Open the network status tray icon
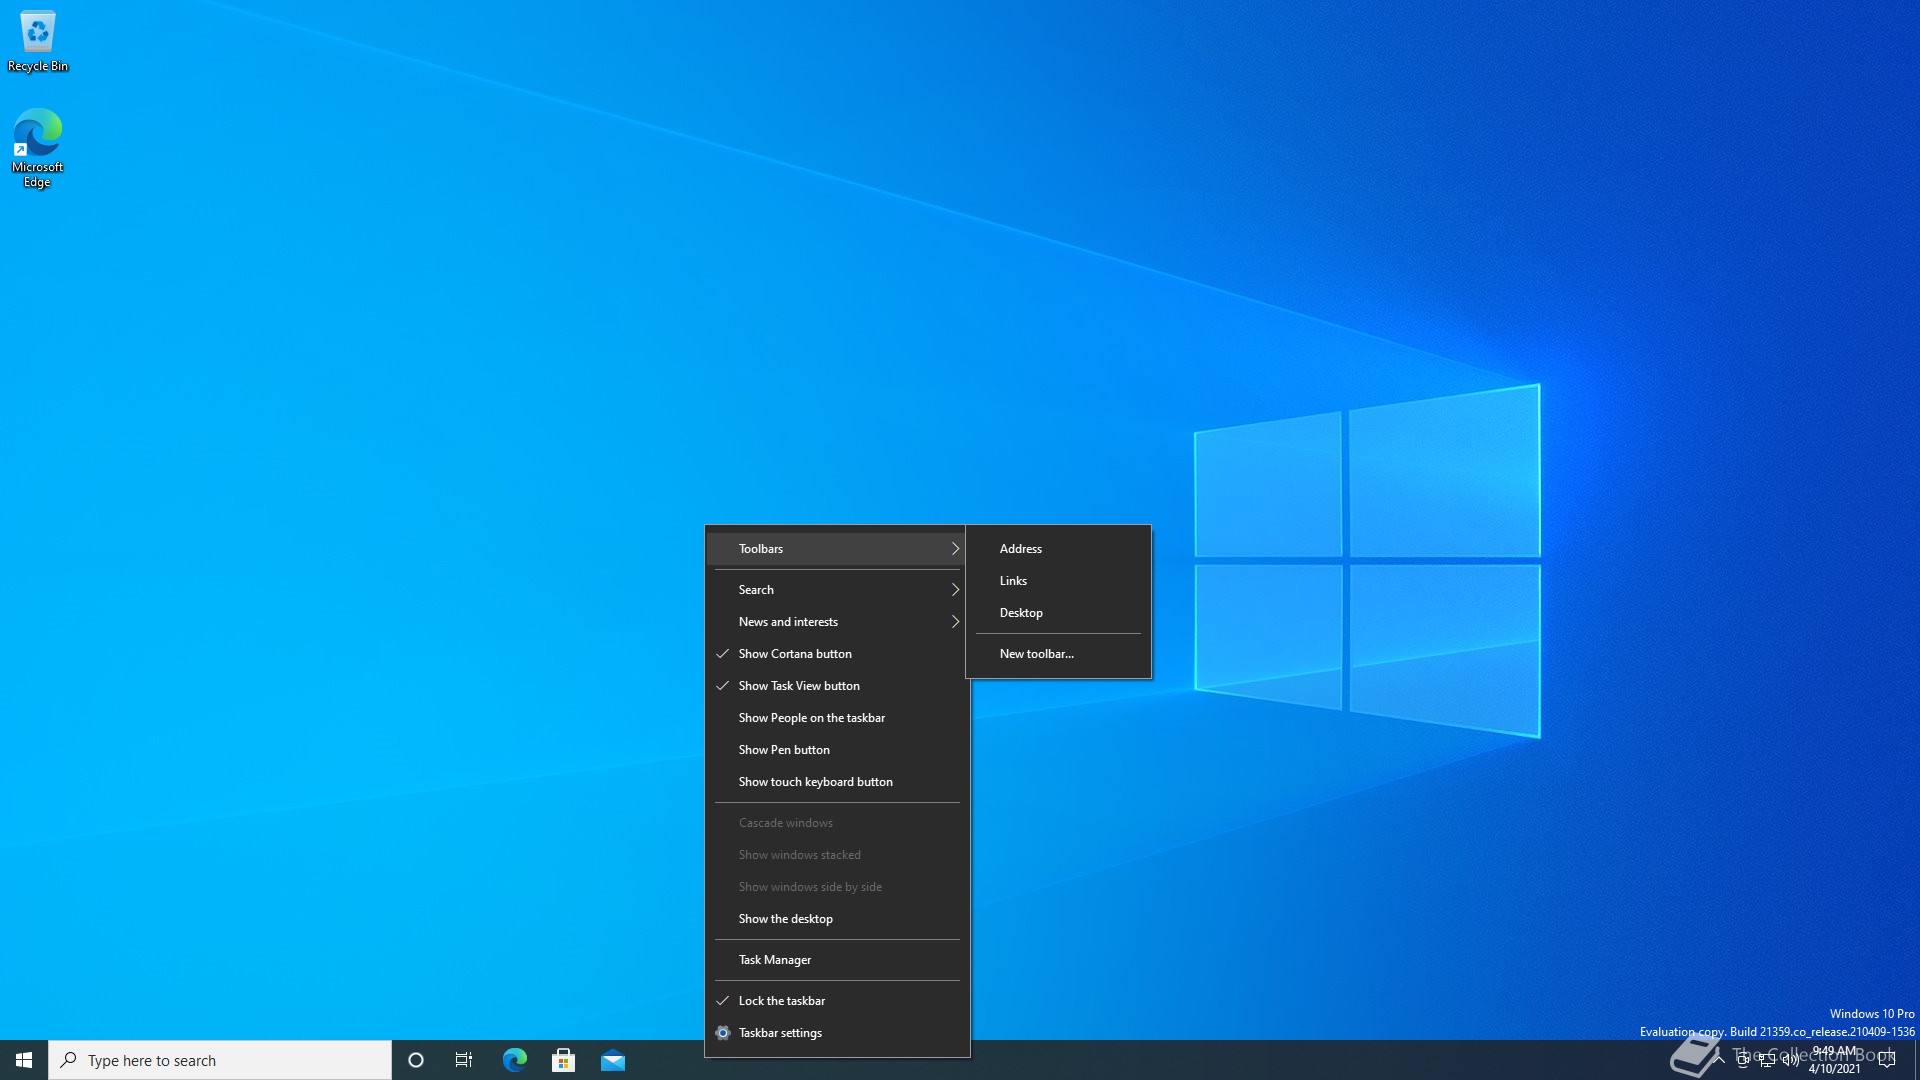This screenshot has height=1080, width=1920. tap(1767, 1060)
